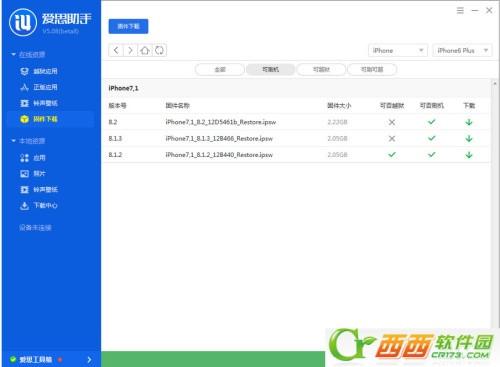500x367 pixels.
Task: Go to home via house icon
Action: pos(145,50)
